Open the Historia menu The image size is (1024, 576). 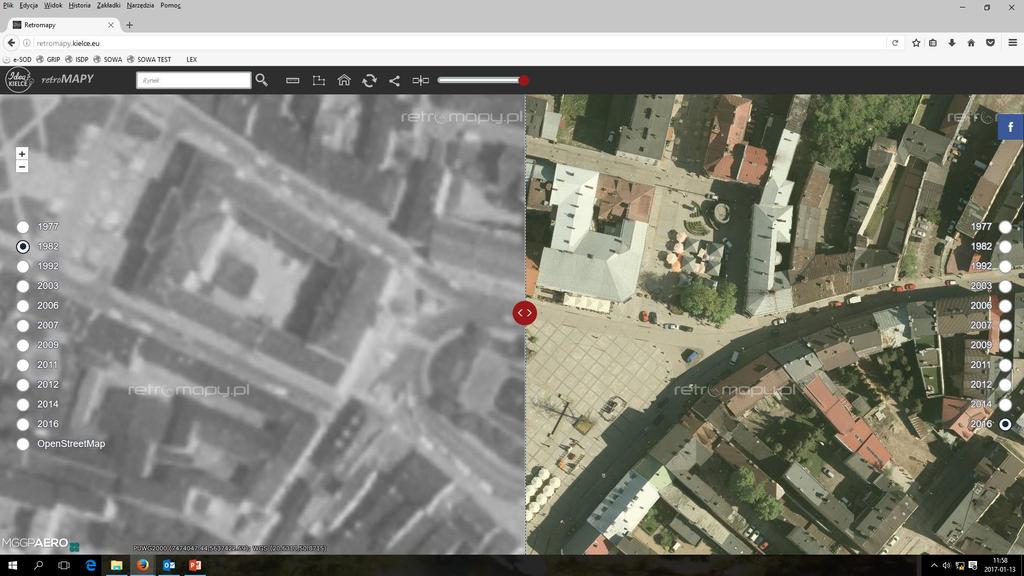(80, 5)
